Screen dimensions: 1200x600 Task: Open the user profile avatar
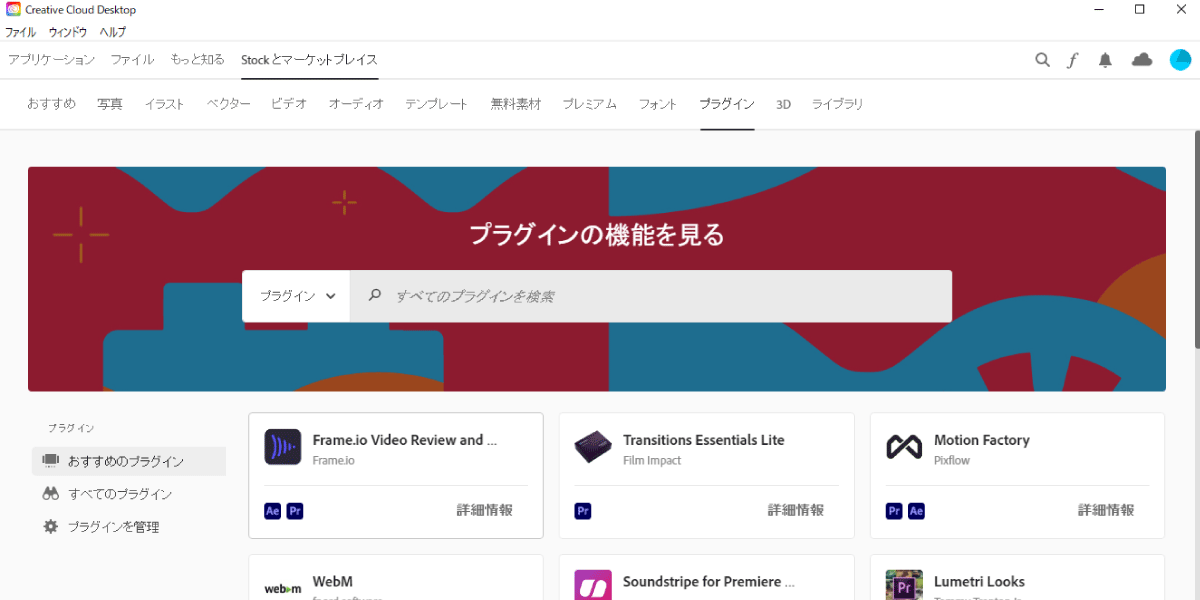click(x=1180, y=60)
